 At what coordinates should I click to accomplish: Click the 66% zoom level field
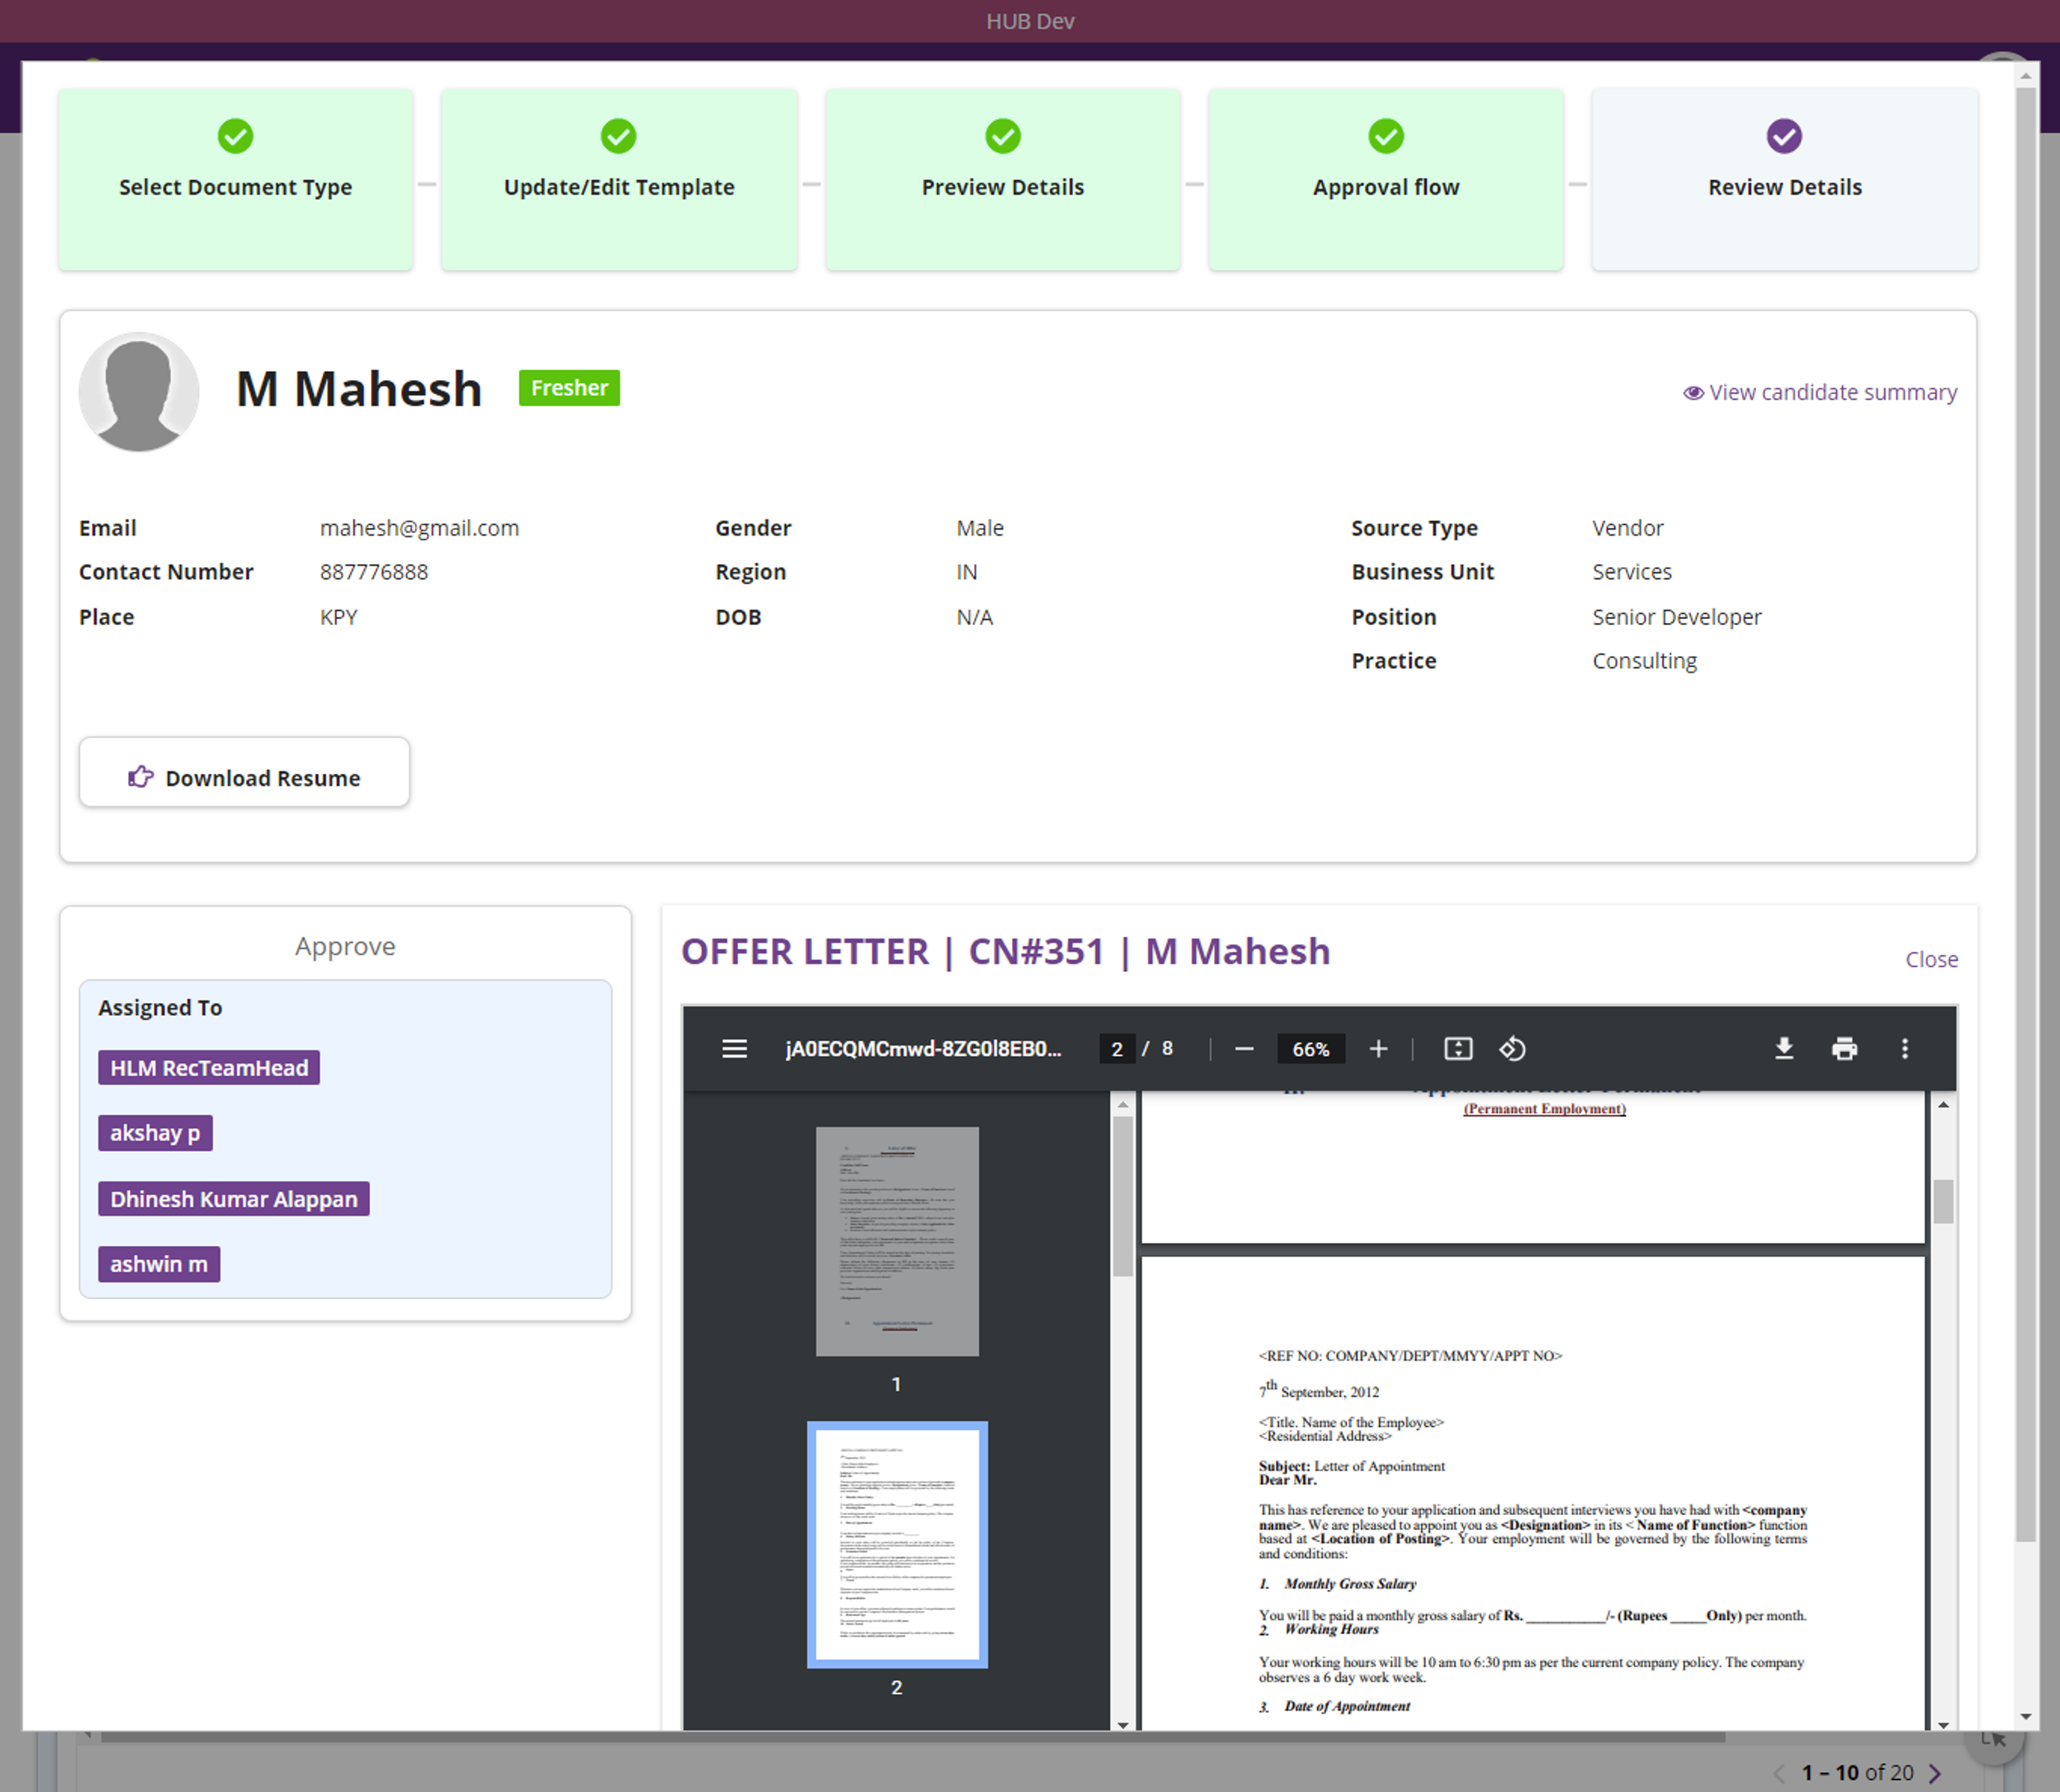pos(1311,1049)
